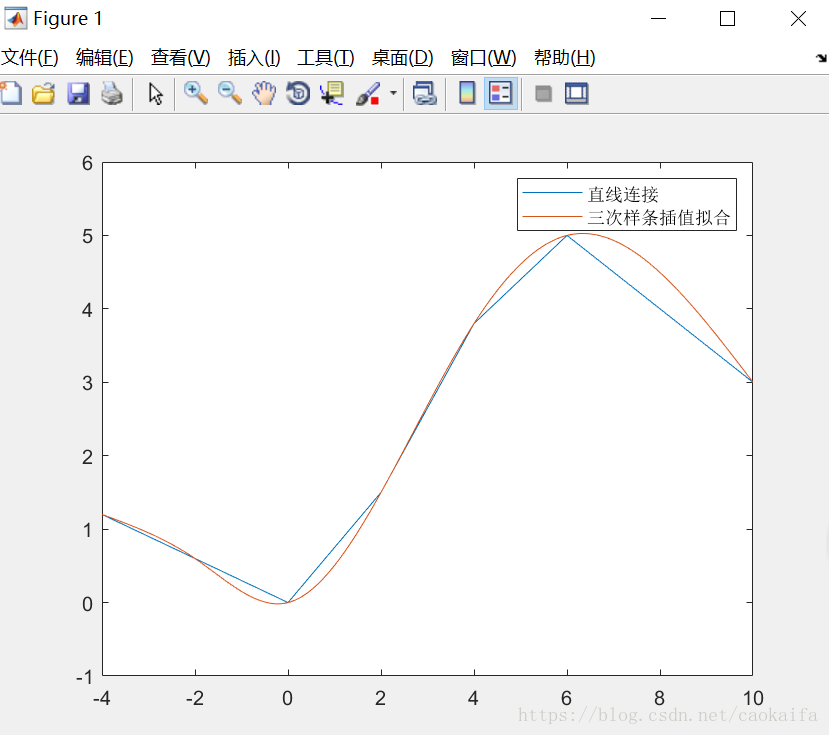Image resolution: width=829 pixels, height=735 pixels.
Task: Click the y-axis tick label 6
Action: pos(87,163)
